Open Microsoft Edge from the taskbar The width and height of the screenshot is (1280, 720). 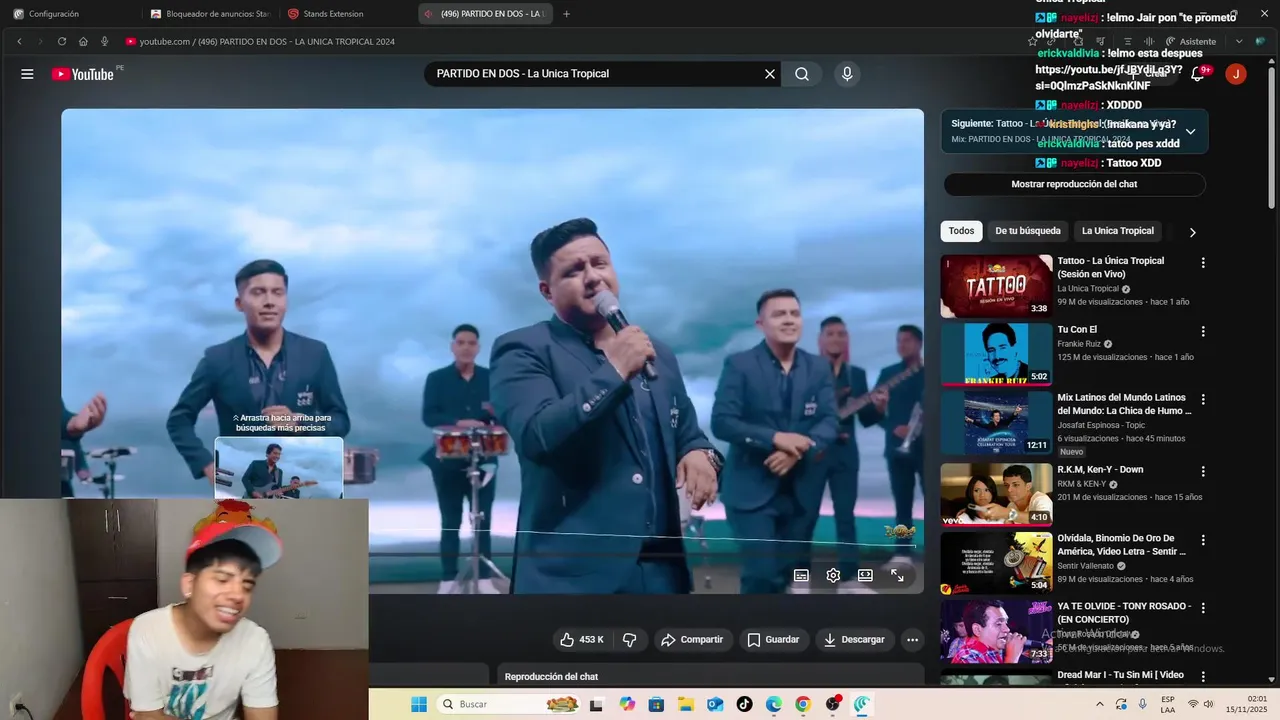tap(774, 704)
